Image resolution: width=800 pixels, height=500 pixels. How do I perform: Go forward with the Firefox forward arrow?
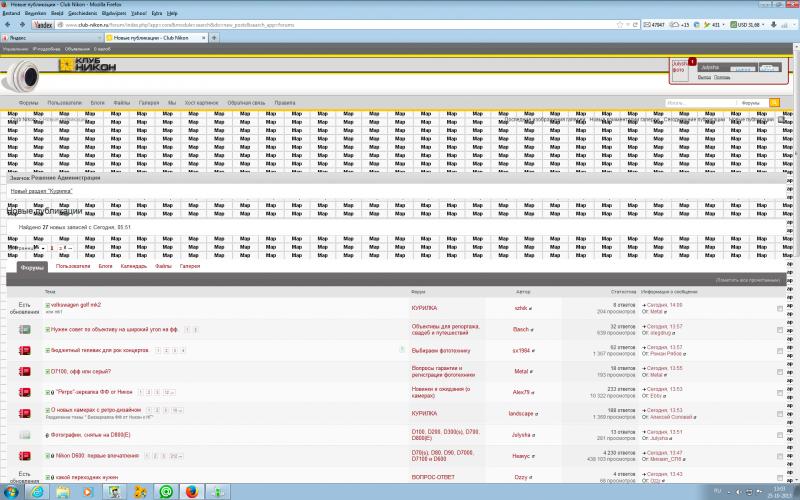click(x=22, y=24)
